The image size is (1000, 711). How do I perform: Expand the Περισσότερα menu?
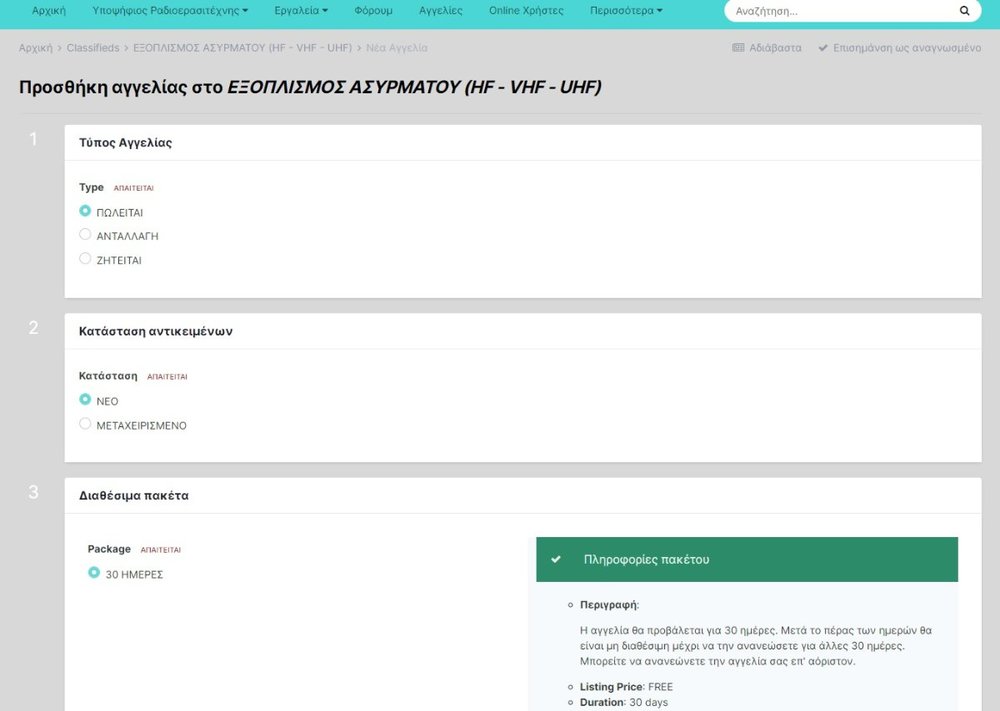[626, 11]
